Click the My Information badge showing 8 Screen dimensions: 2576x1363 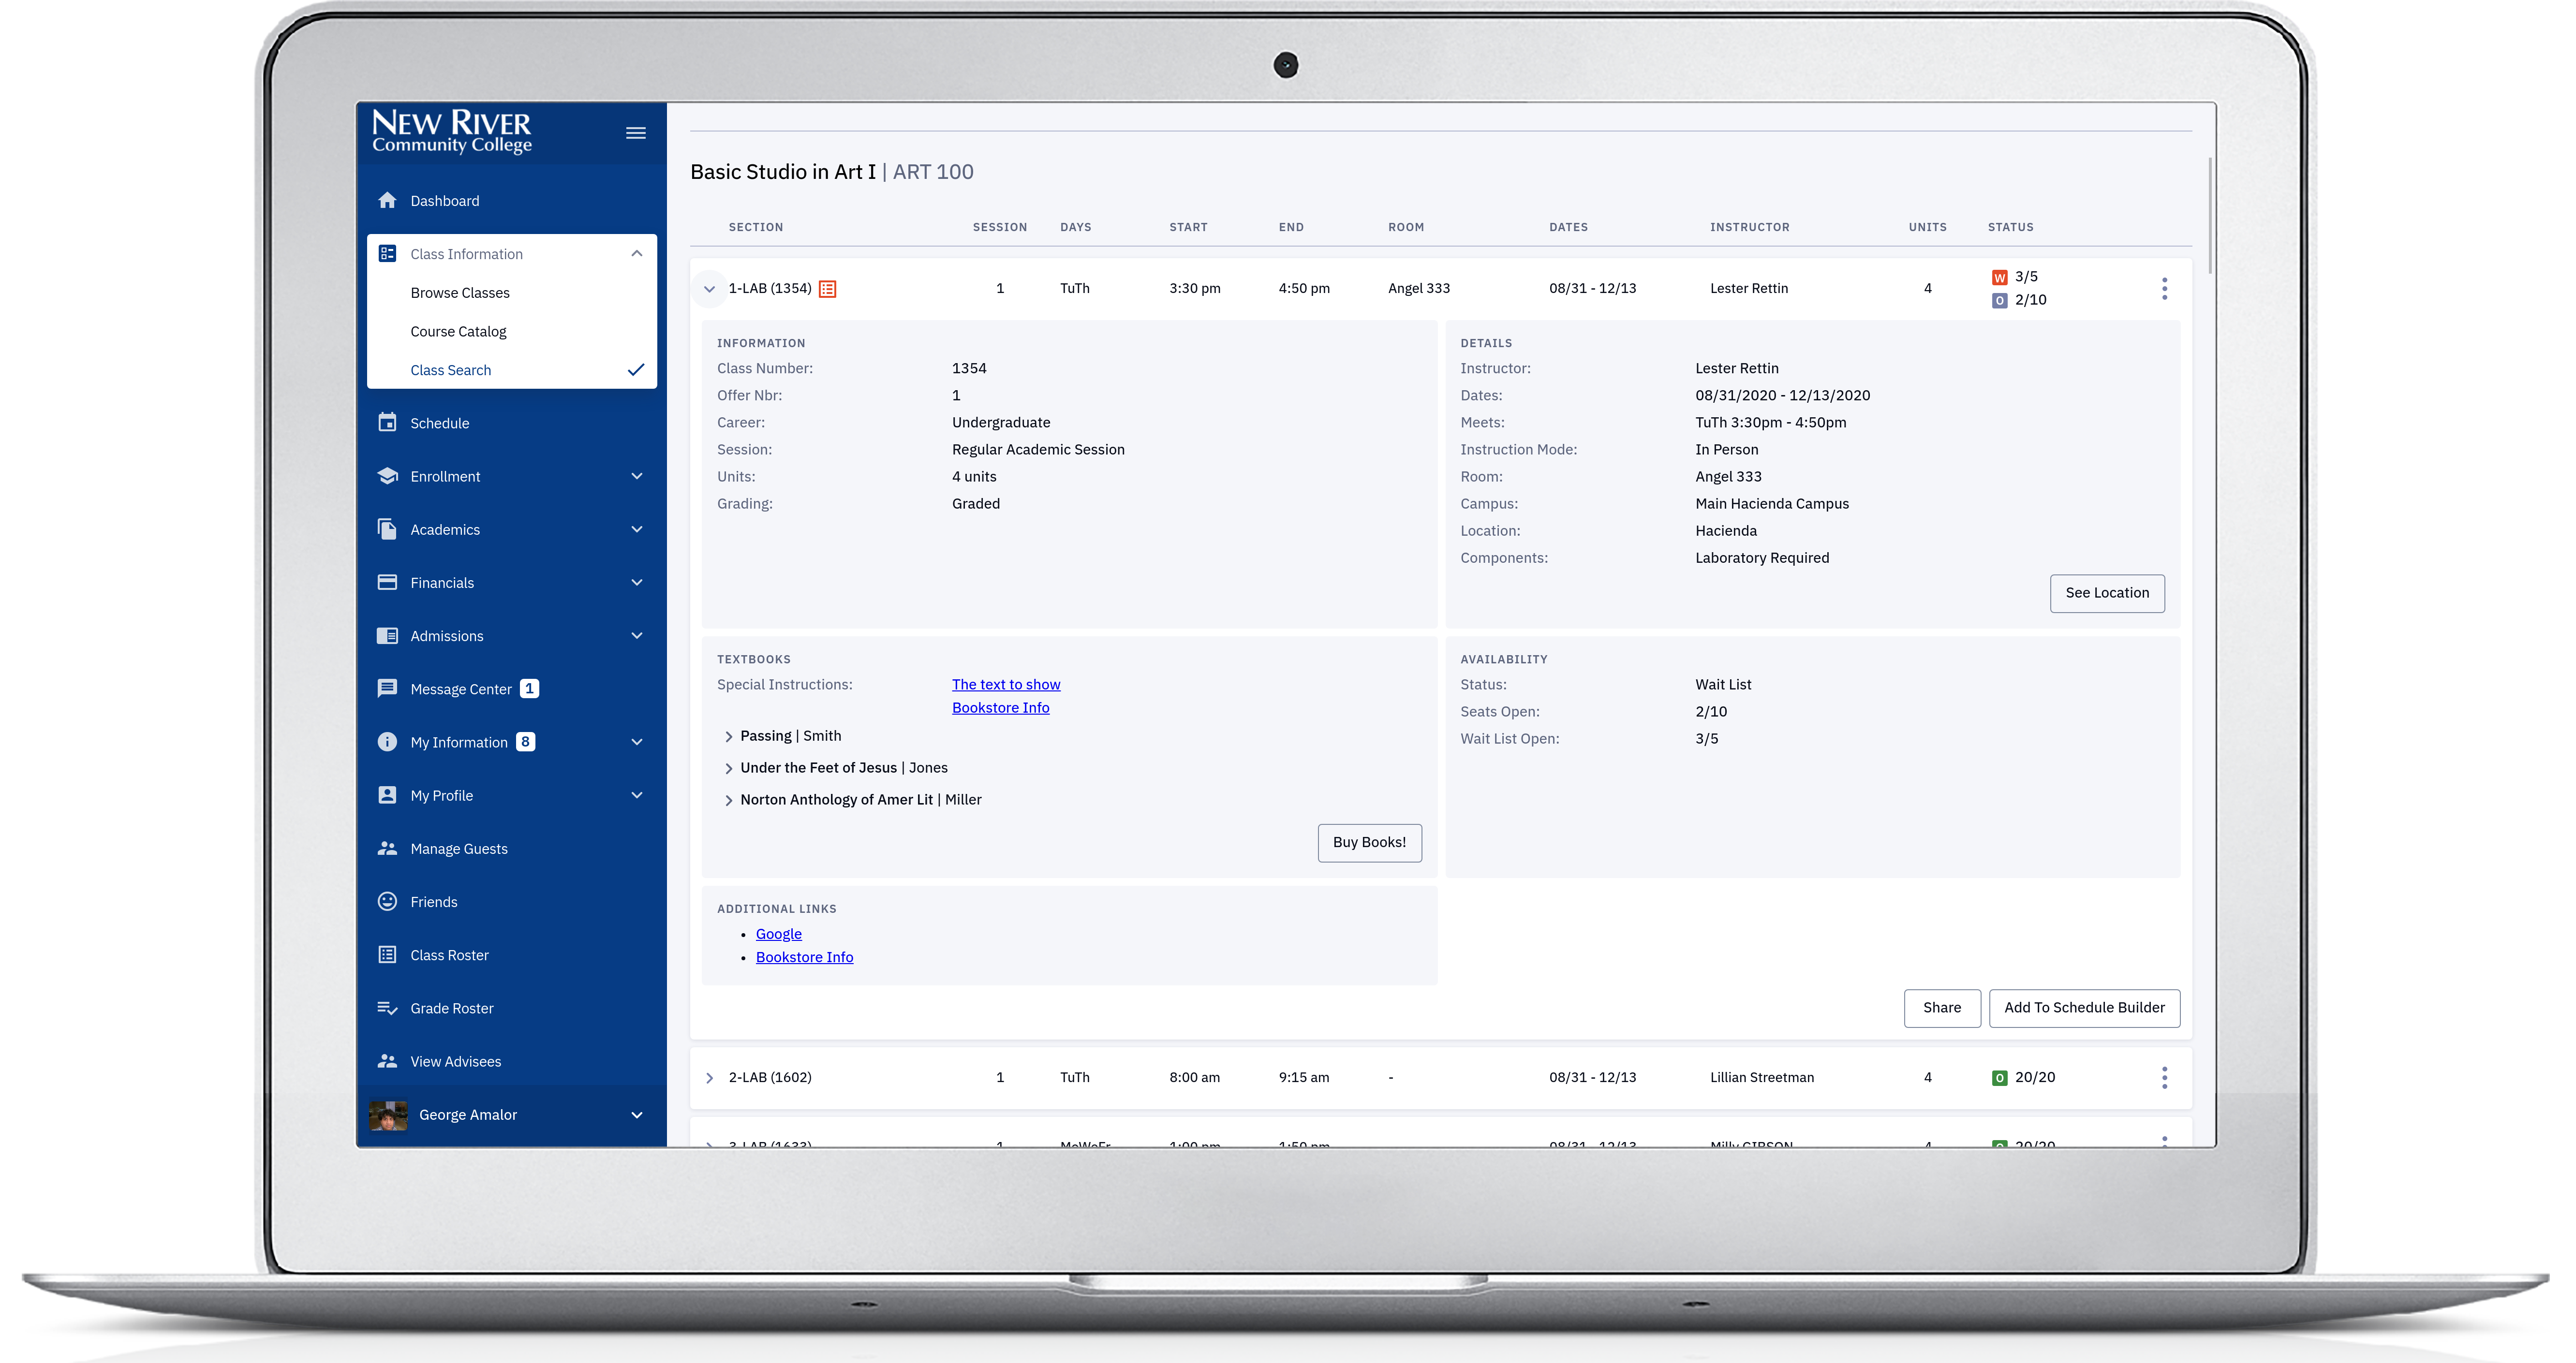coord(525,742)
